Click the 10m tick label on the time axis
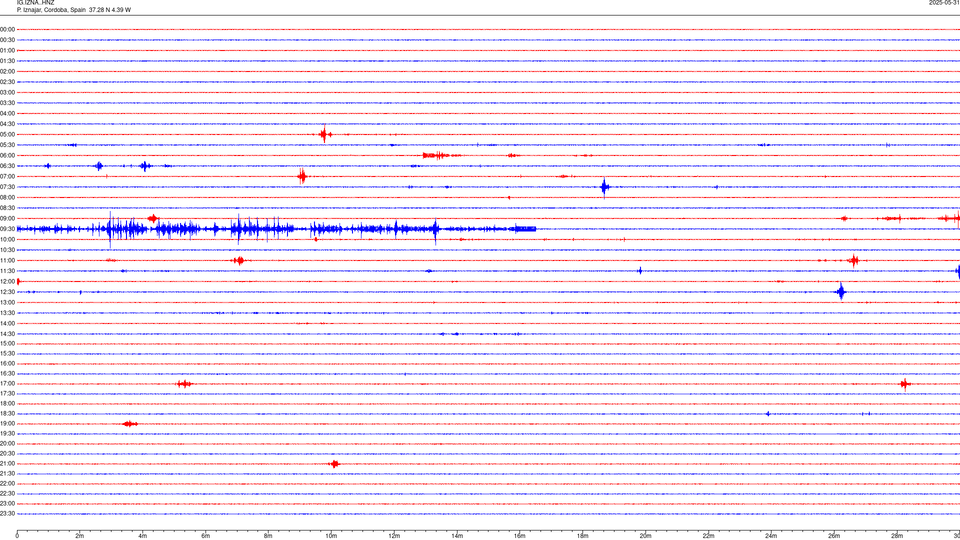This screenshot has width=960, height=540. [331, 536]
